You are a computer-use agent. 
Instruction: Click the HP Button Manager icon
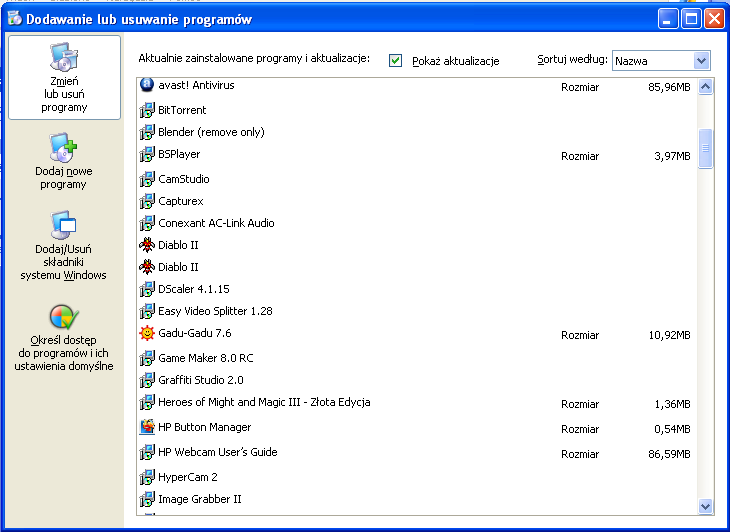(147, 427)
